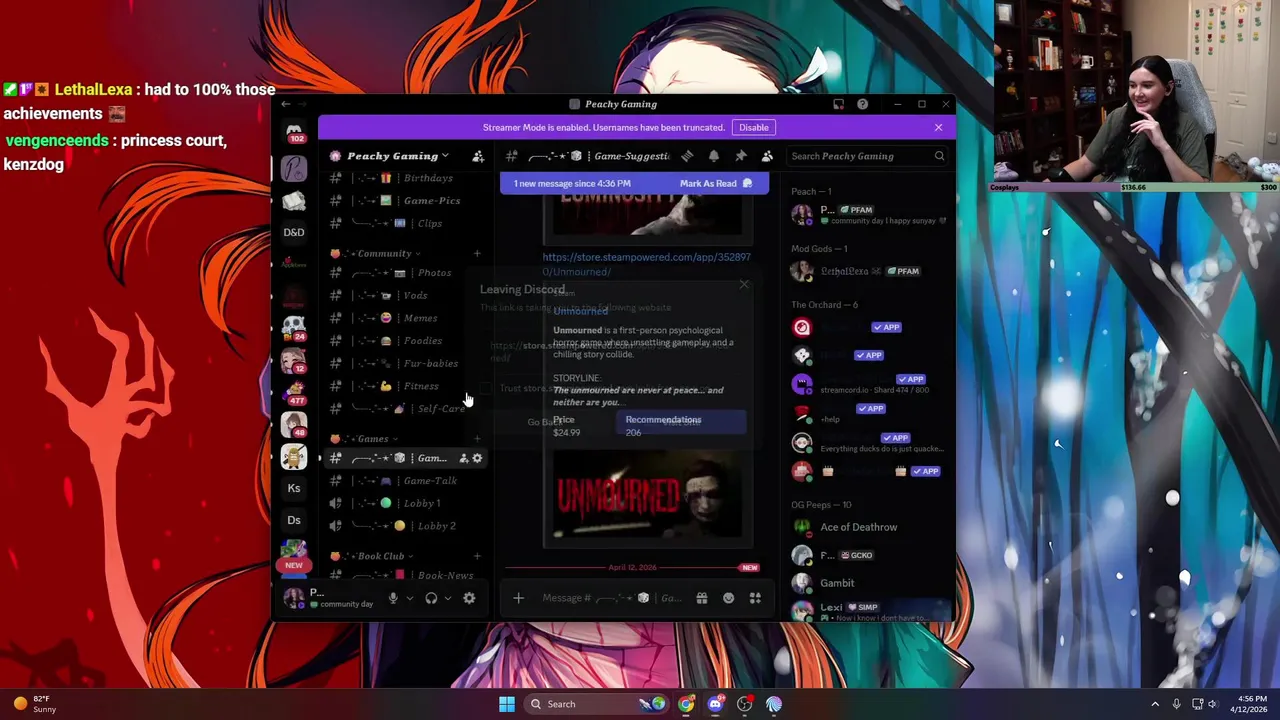Image resolution: width=1280 pixels, height=720 pixels.
Task: Open headphone output options arrow
Action: 447,598
